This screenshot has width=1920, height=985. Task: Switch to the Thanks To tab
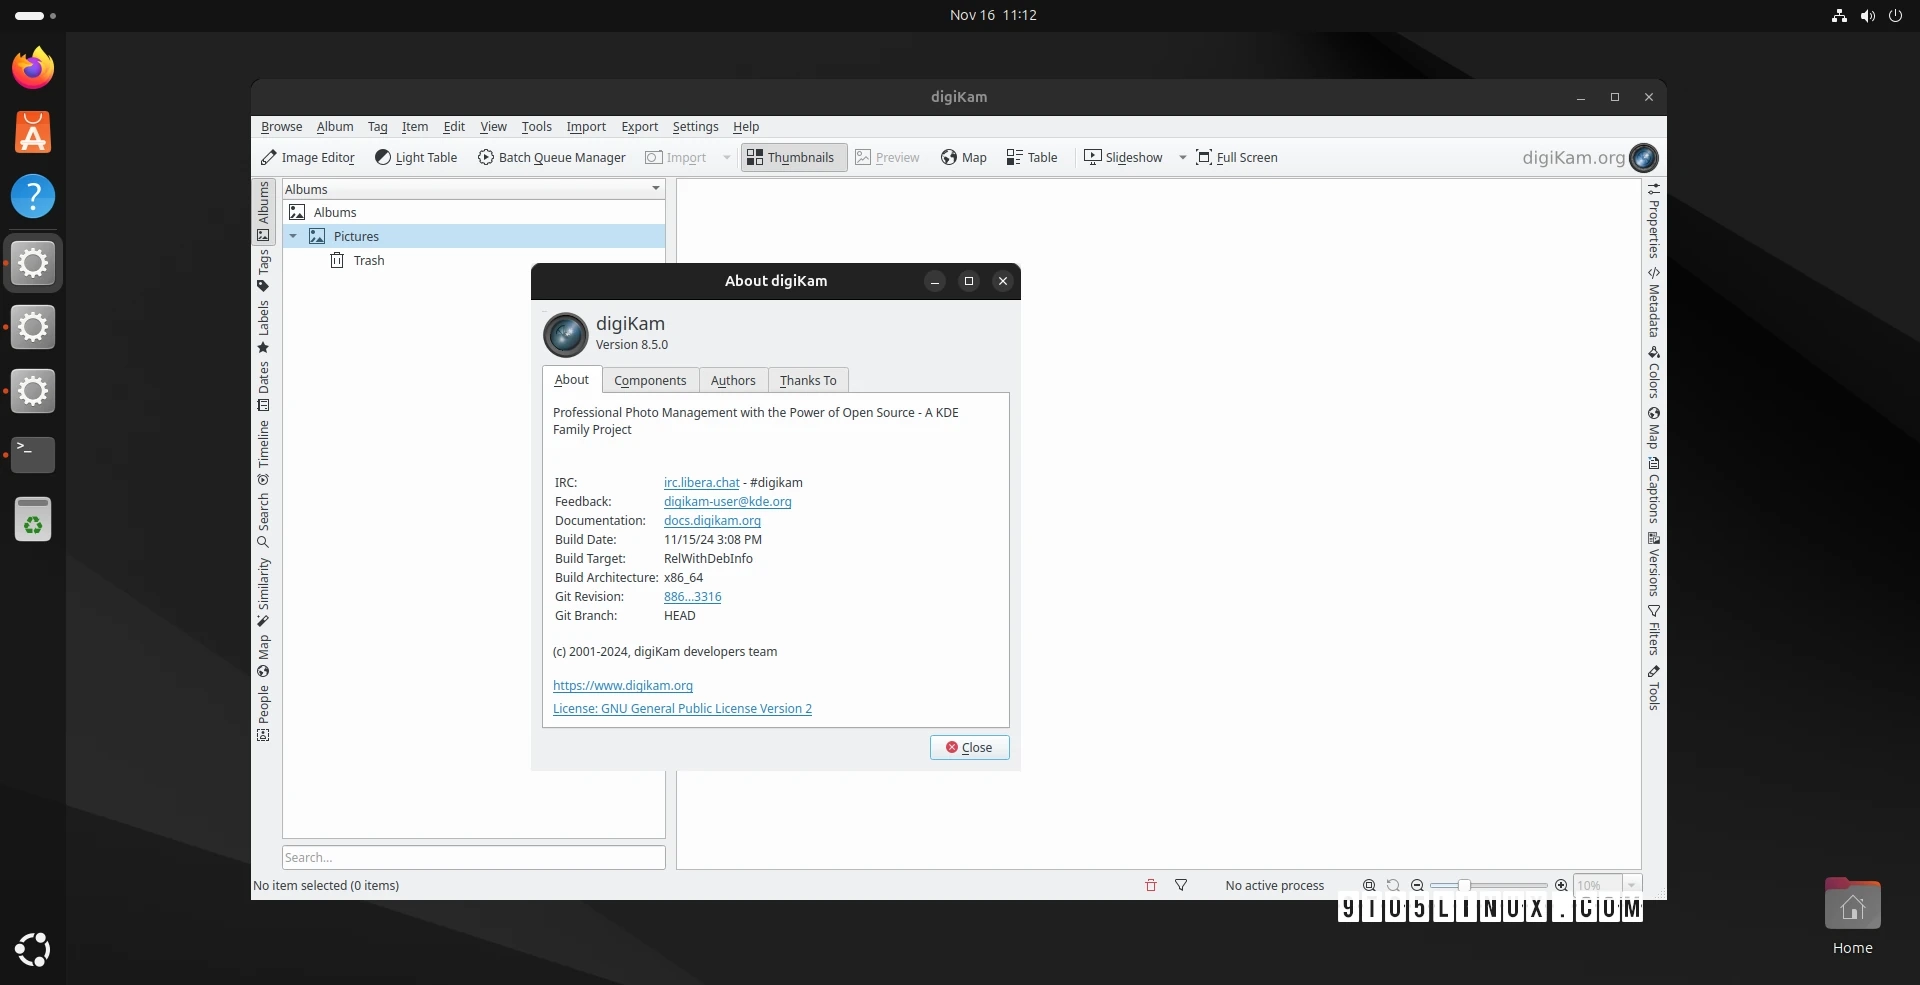808,380
